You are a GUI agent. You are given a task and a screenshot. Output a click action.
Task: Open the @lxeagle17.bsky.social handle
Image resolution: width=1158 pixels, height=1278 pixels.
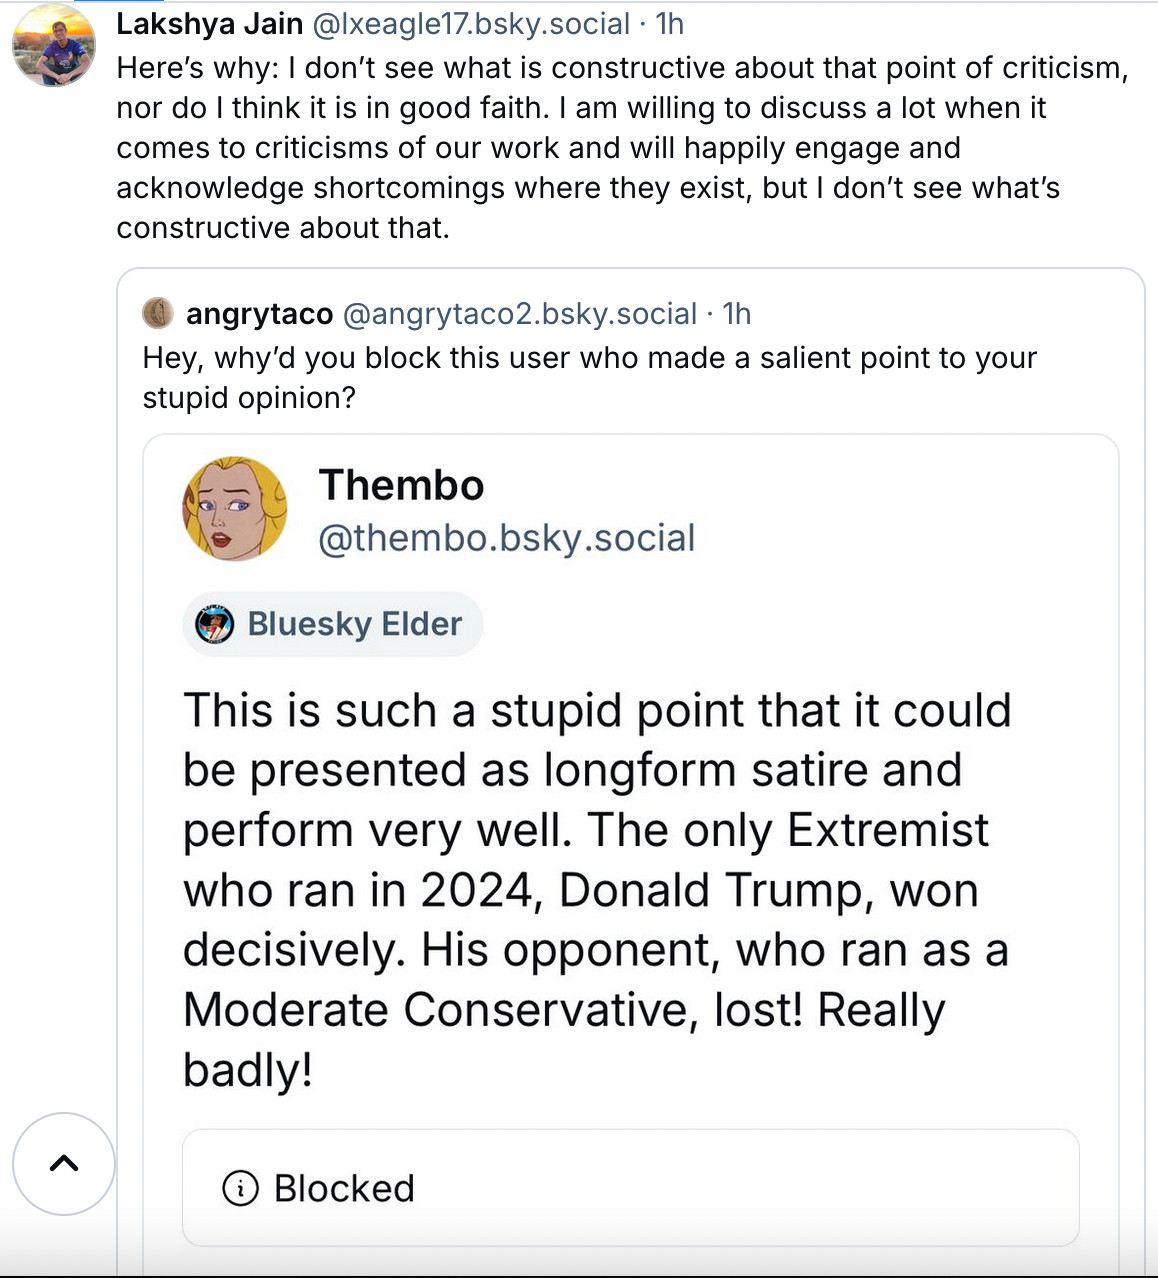click(471, 23)
